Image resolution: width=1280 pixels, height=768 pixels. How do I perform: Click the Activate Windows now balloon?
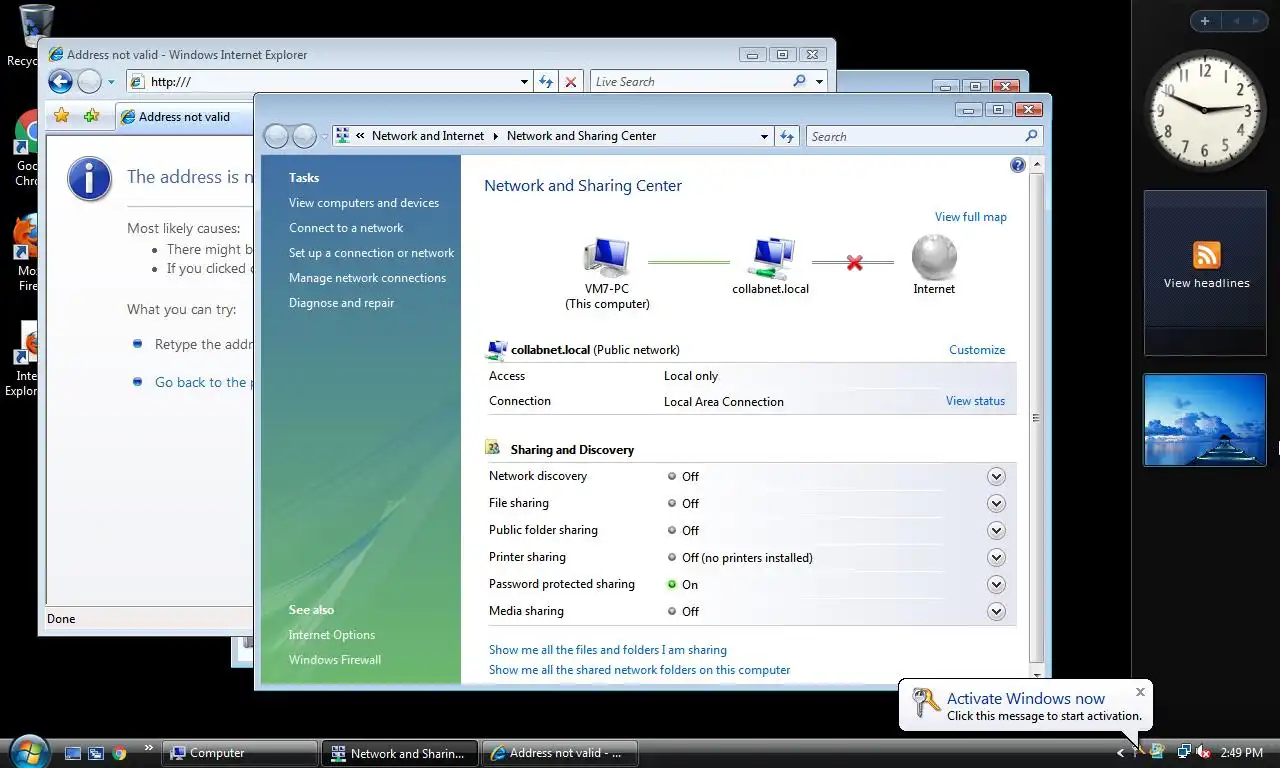(1025, 706)
